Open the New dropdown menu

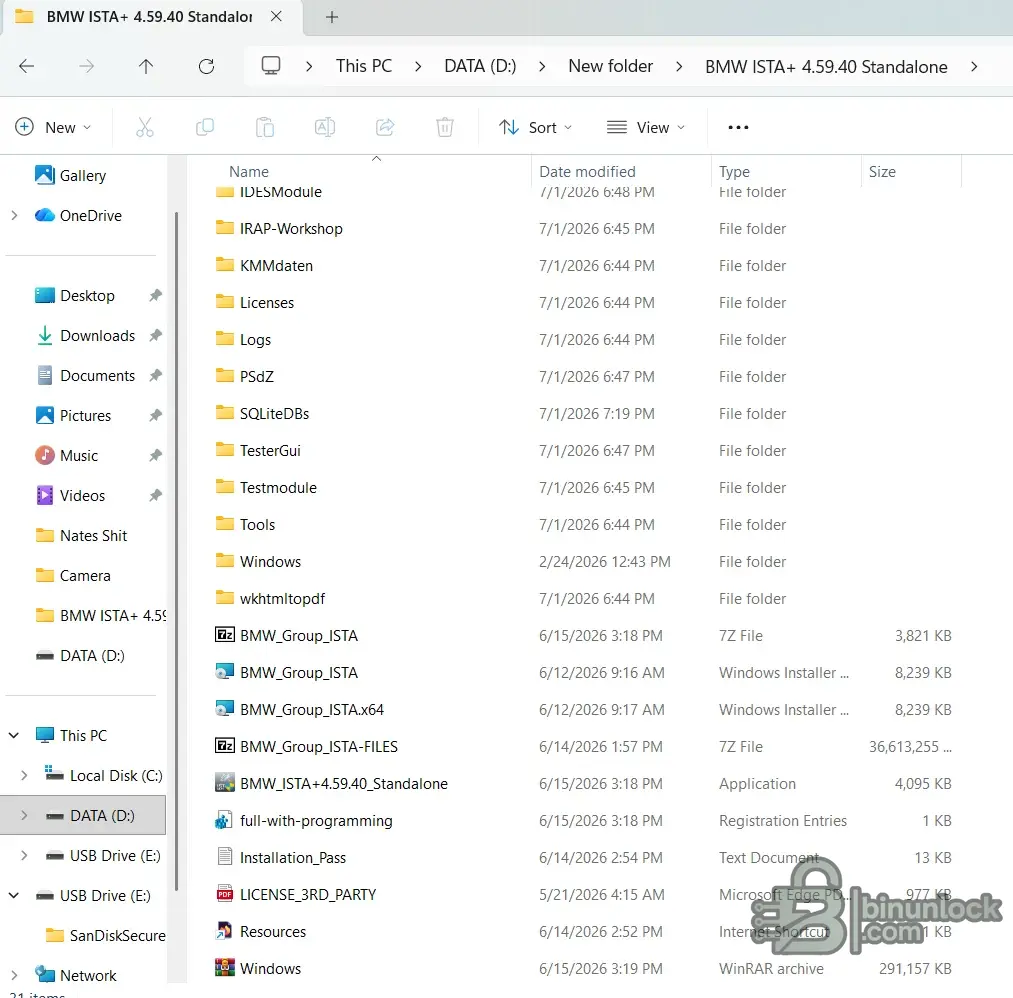click(x=53, y=127)
